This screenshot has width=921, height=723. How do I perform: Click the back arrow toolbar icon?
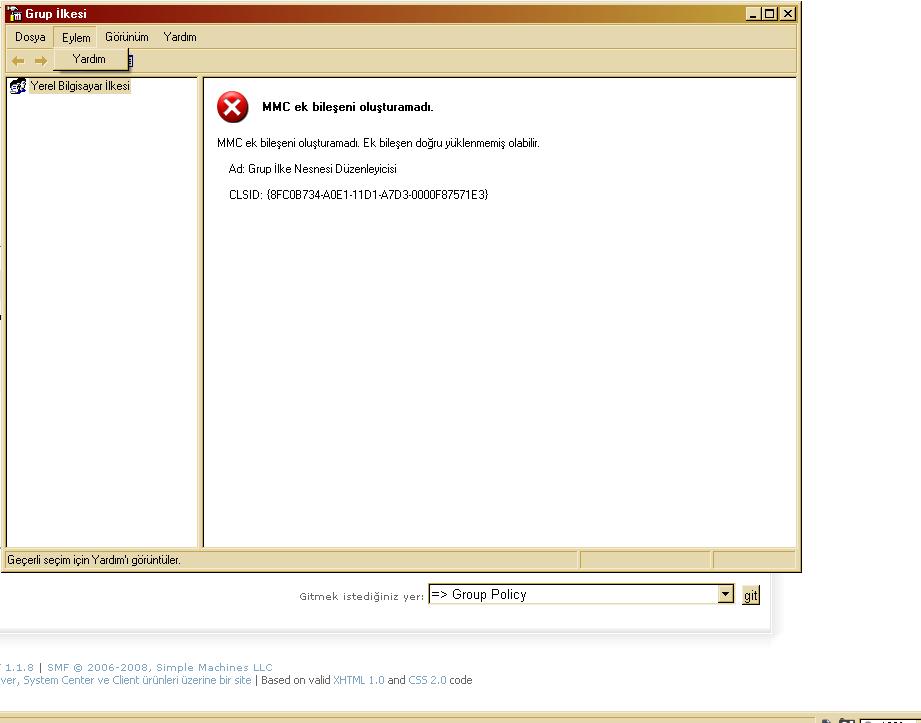pos(18,60)
